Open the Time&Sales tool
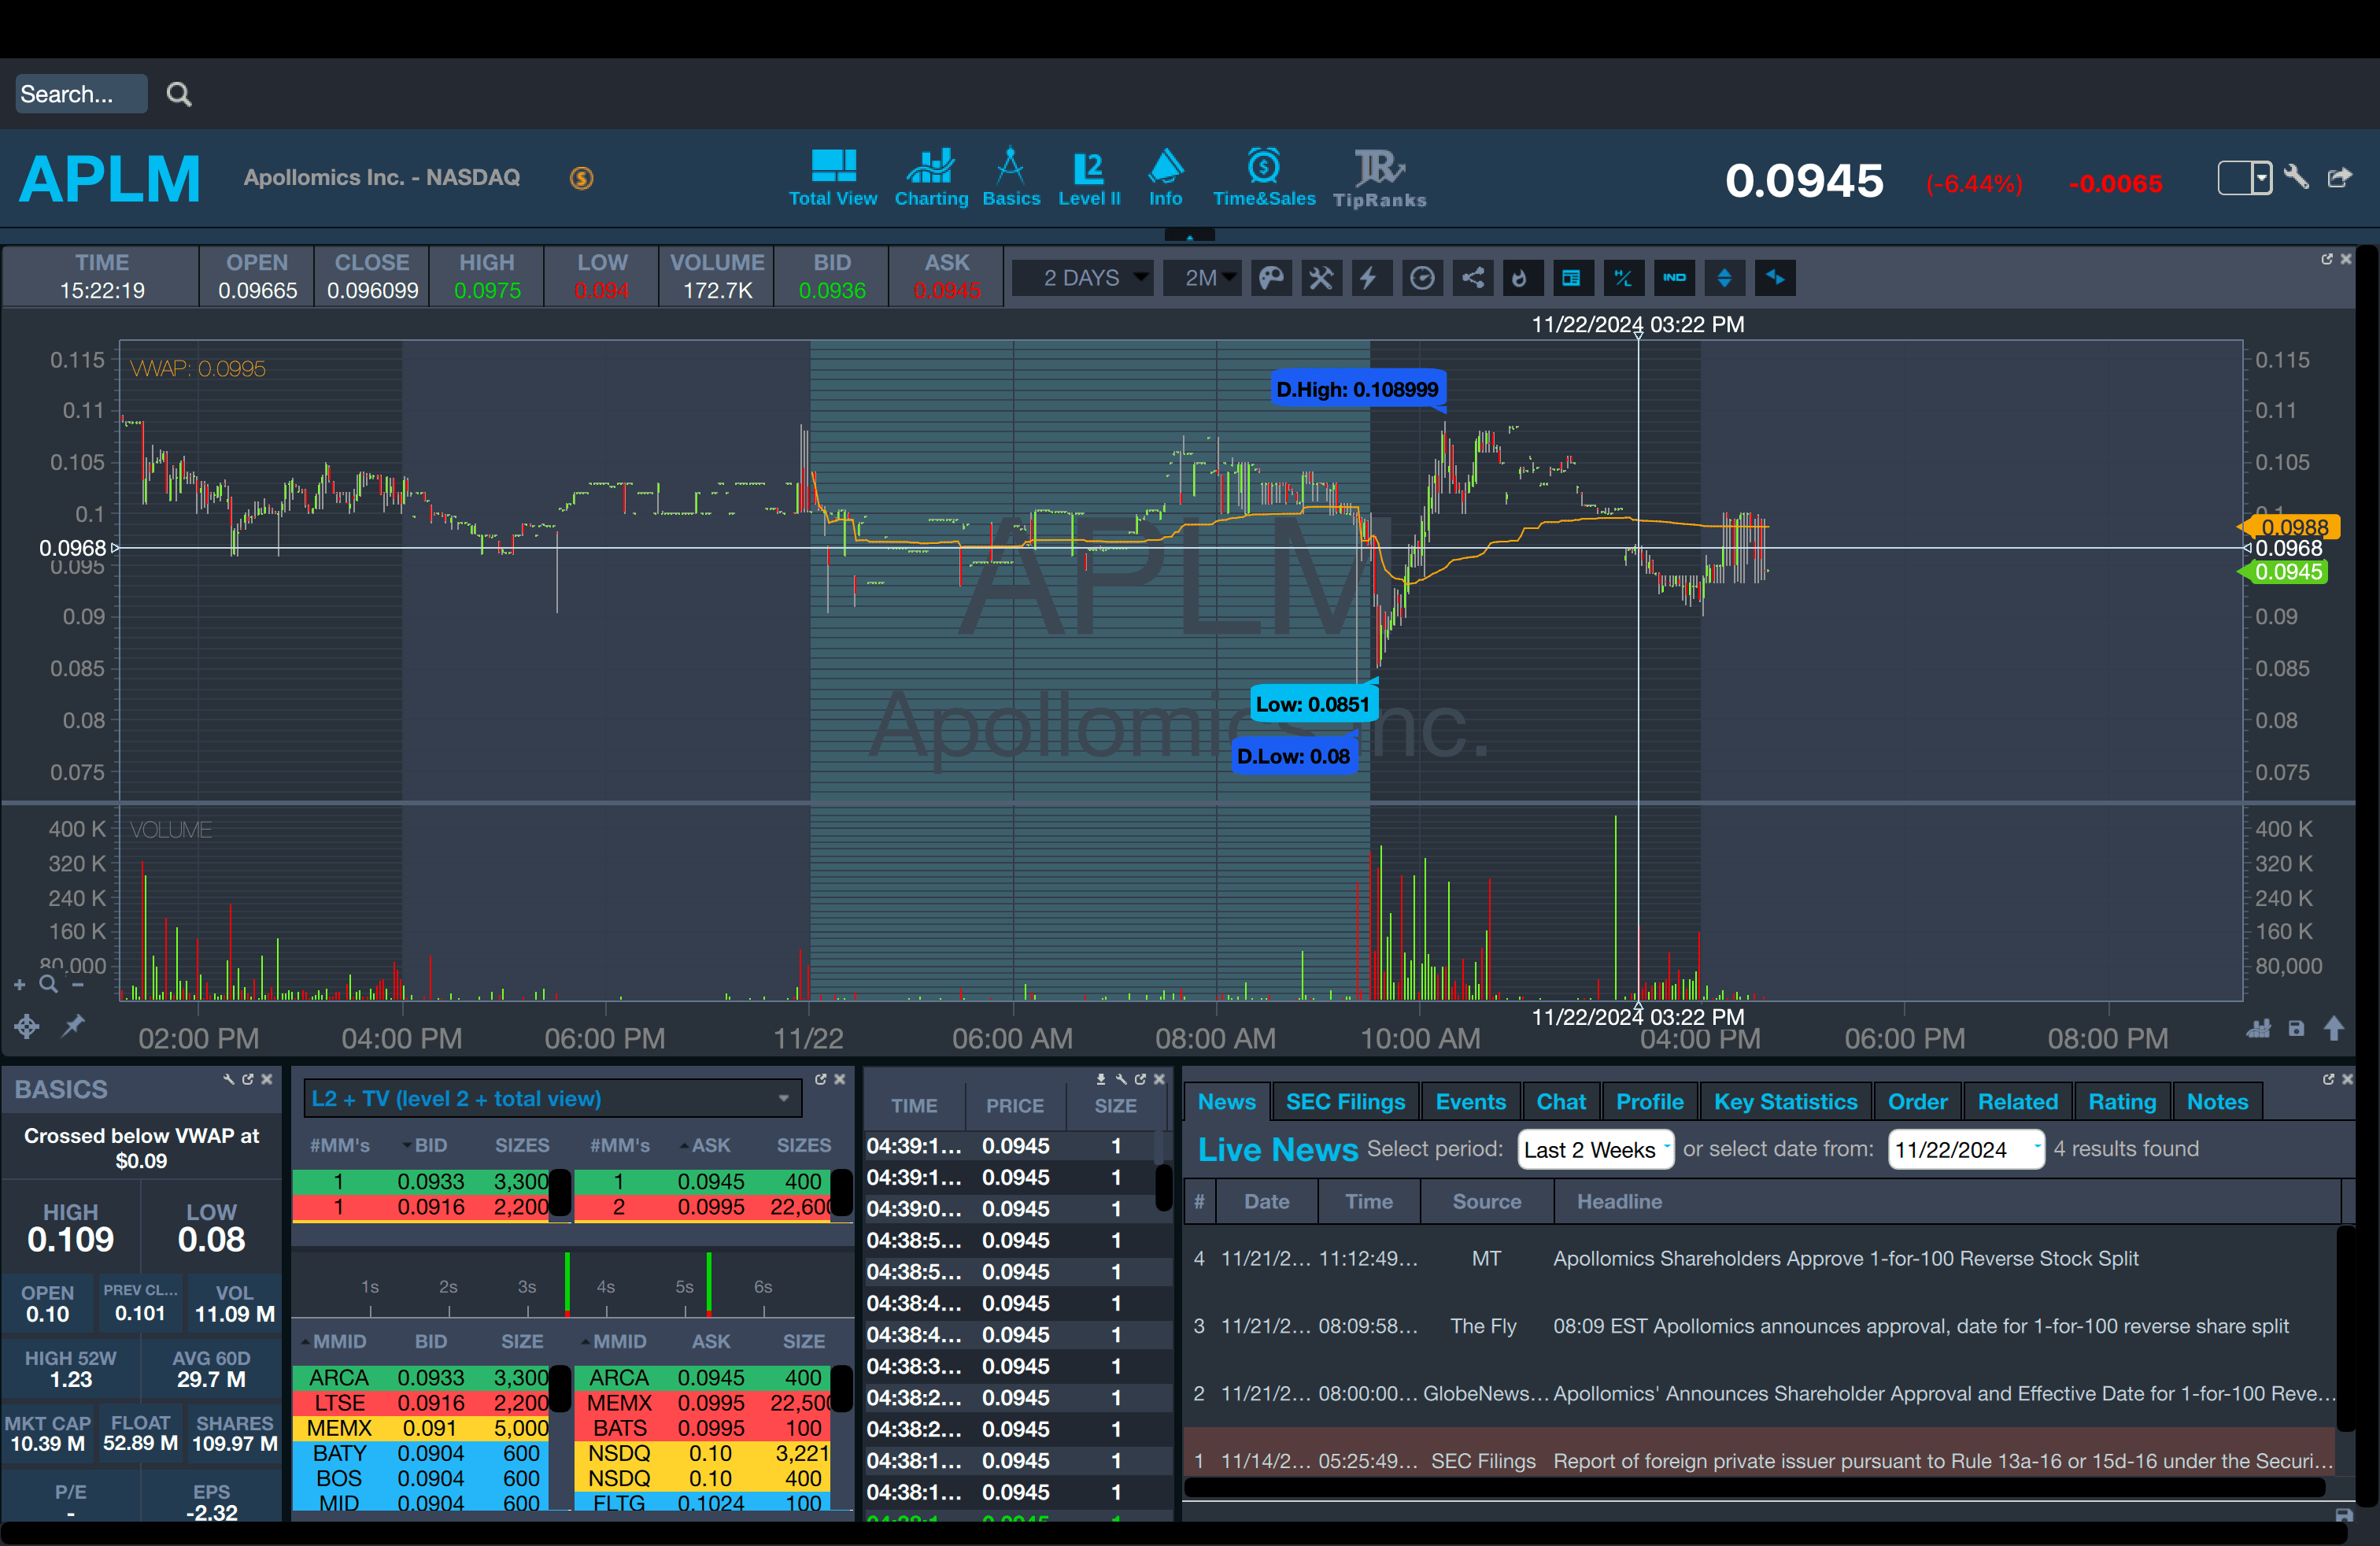This screenshot has width=2380, height=1546. (1263, 178)
